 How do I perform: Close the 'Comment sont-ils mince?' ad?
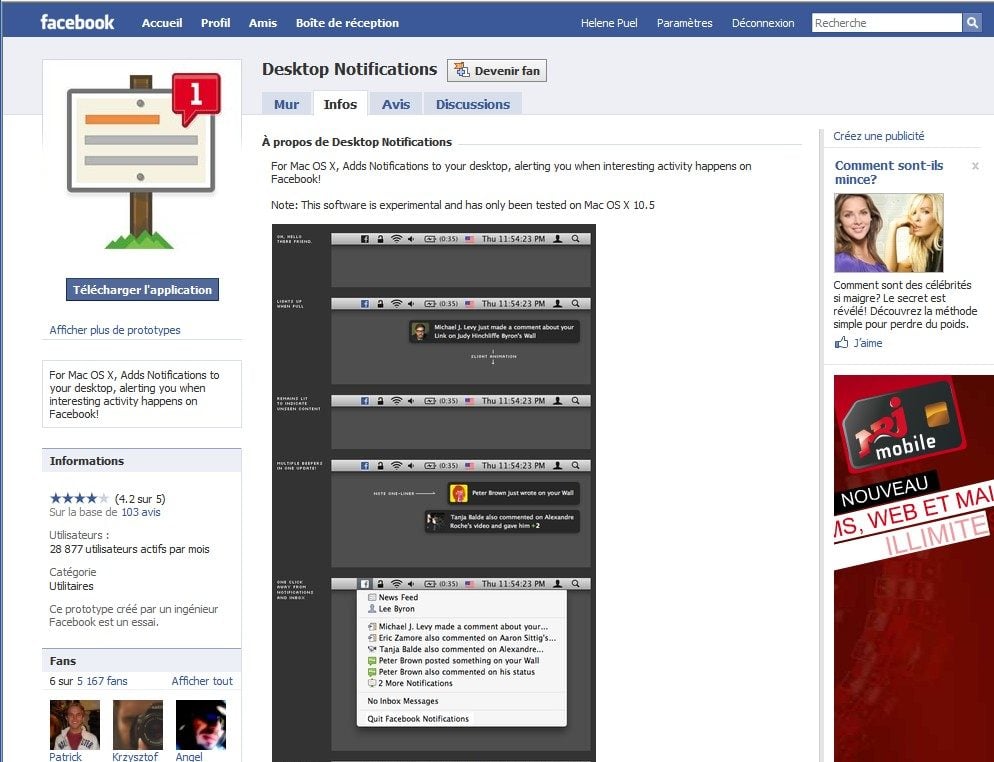point(975,166)
